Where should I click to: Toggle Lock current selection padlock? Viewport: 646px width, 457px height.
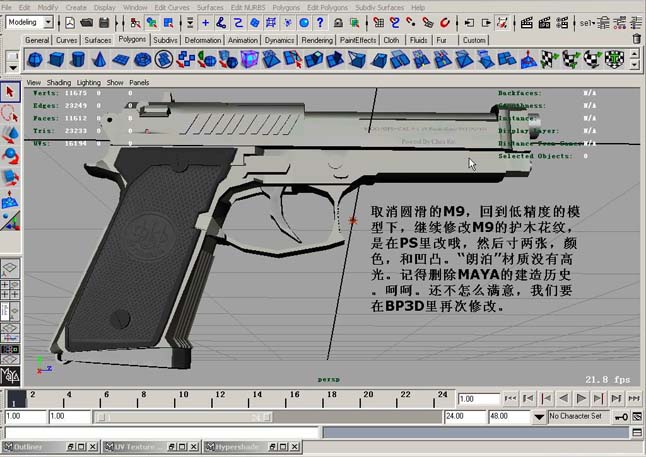pos(338,23)
